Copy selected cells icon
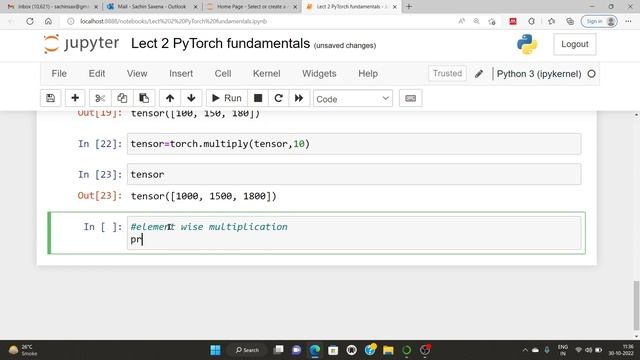Screen dimensions: 640x360 pyautogui.click(x=122, y=98)
